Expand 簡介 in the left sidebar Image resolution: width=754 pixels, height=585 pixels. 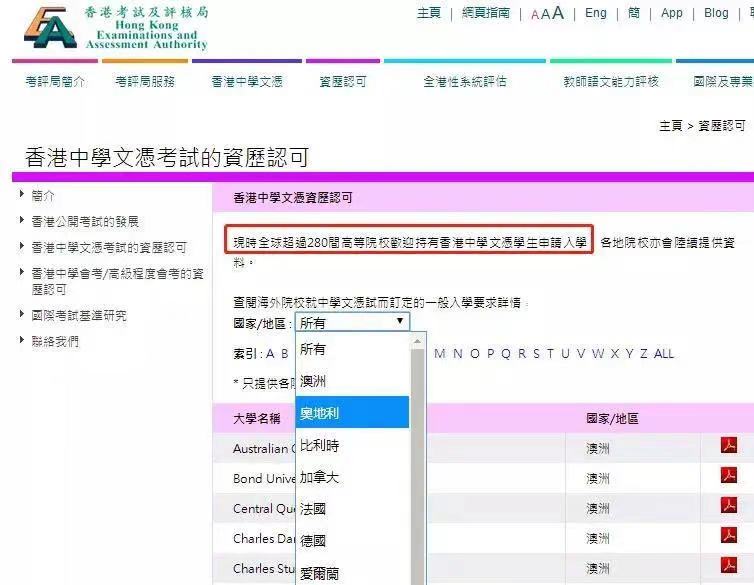[43, 195]
